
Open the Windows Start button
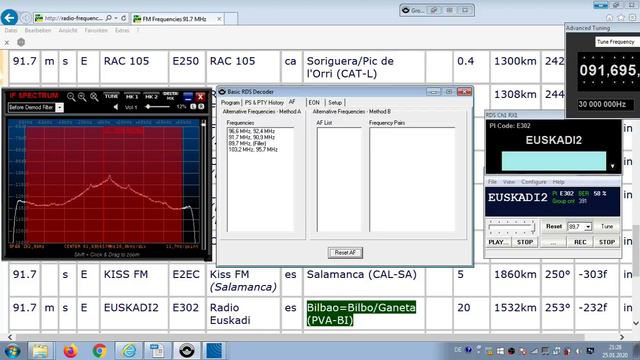click(12, 351)
